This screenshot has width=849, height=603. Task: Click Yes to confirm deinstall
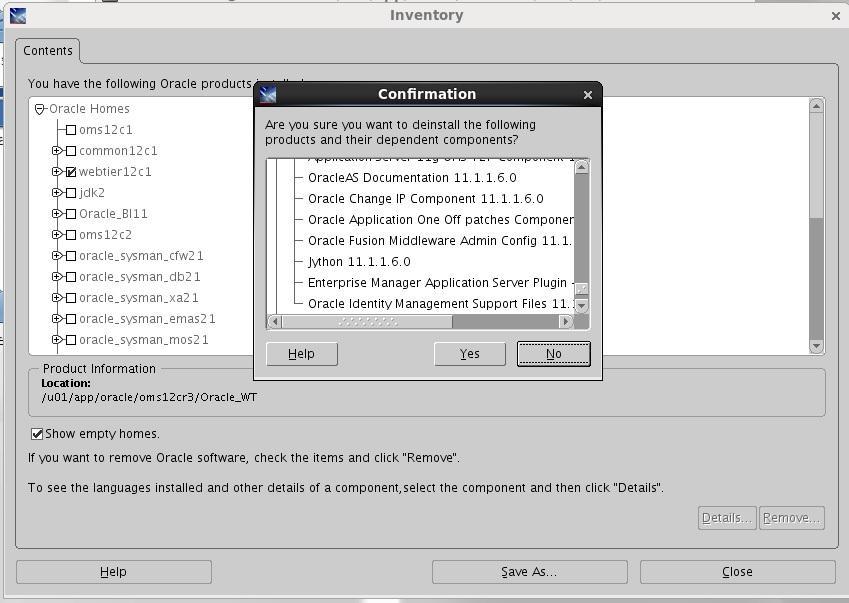[469, 354]
